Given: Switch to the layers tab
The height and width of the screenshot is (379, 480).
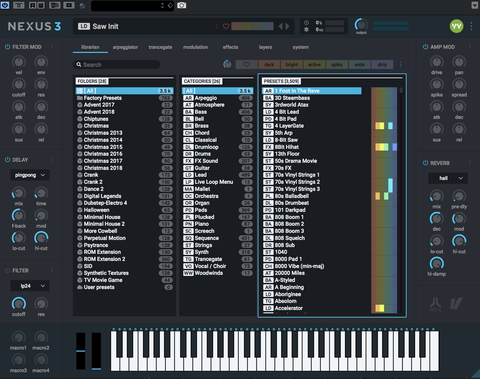Looking at the screenshot, I should [x=265, y=47].
